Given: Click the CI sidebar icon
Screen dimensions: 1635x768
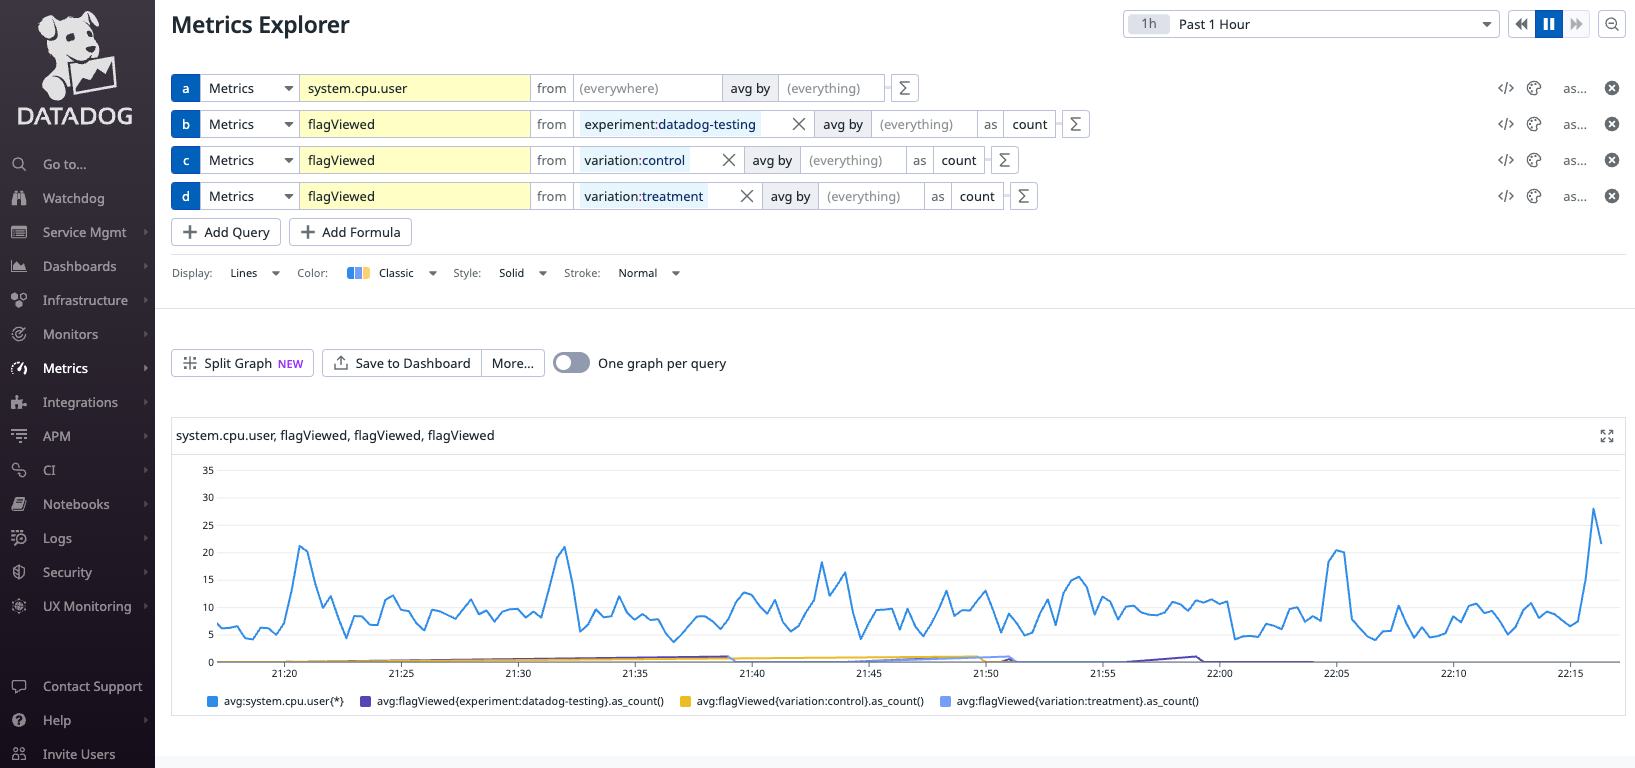Looking at the screenshot, I should coord(19,470).
